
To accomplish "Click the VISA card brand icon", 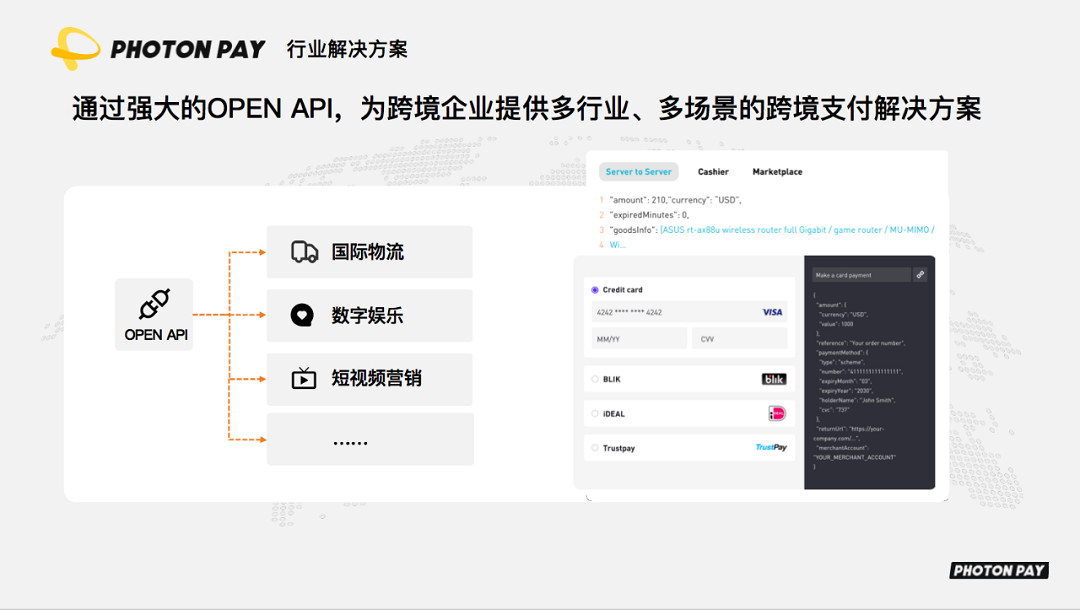I will tap(770, 311).
